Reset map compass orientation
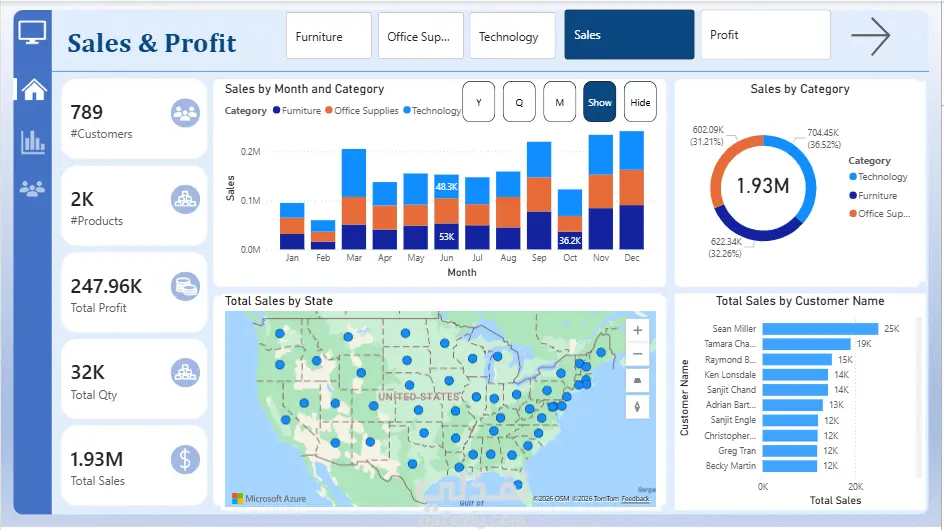The width and height of the screenshot is (944, 530). click(x=638, y=407)
